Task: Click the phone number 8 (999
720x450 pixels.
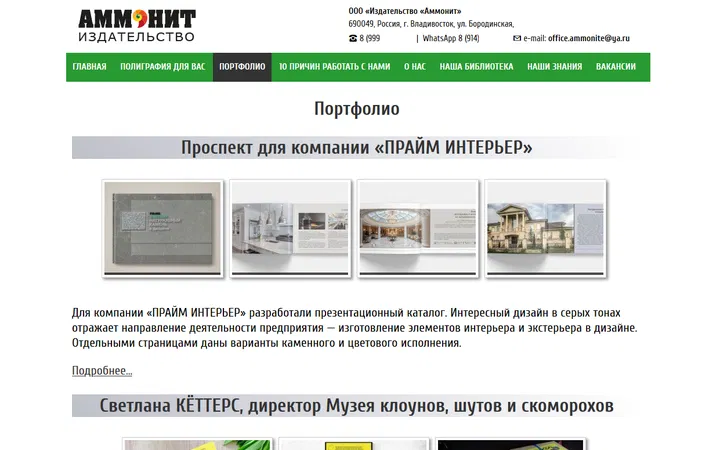Action: click(x=370, y=39)
